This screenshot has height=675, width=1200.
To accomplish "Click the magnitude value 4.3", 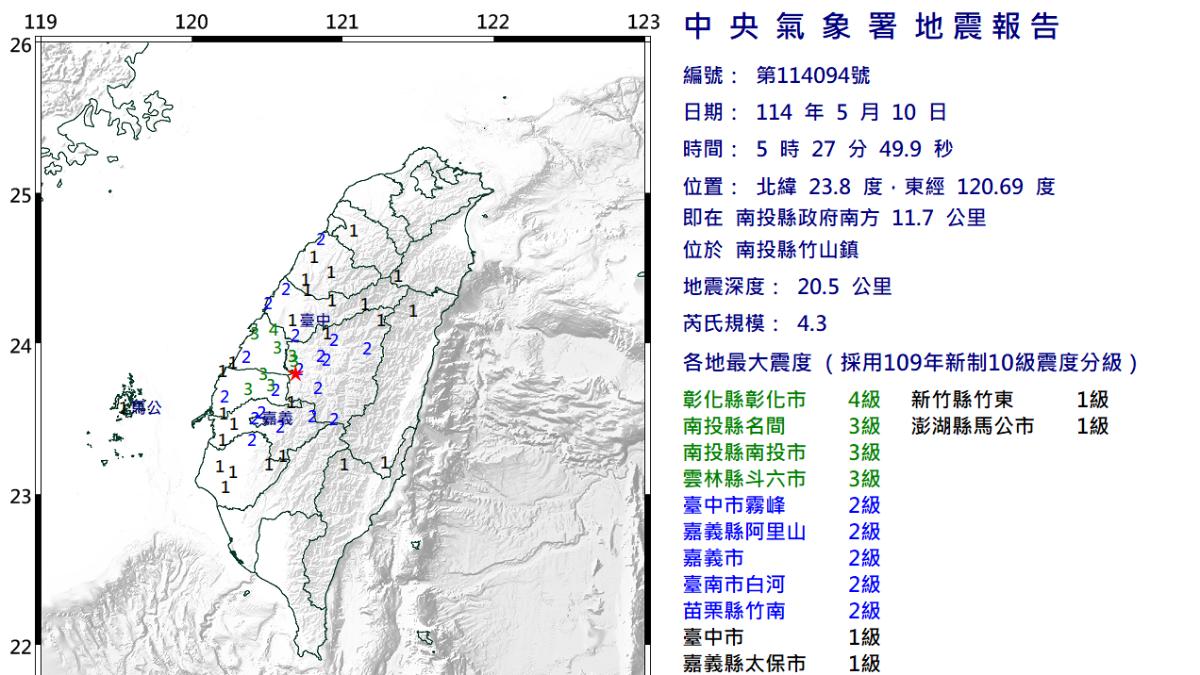I will click(x=811, y=324).
